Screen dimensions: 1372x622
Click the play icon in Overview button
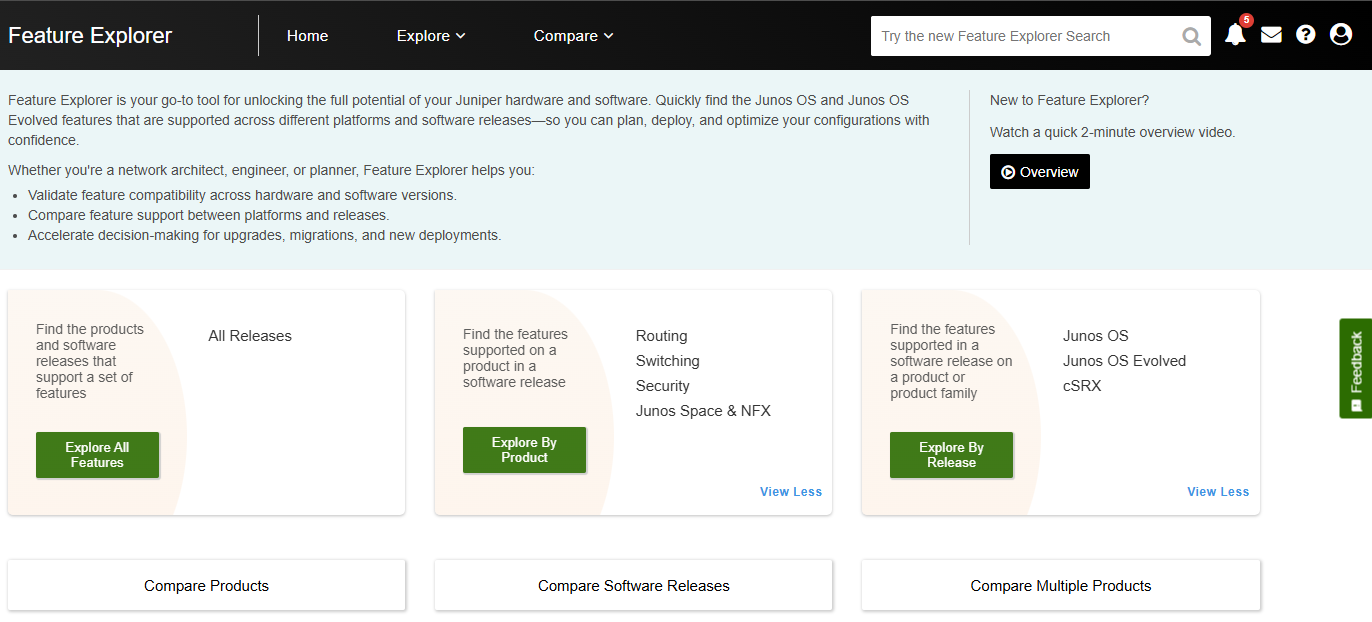(1008, 172)
